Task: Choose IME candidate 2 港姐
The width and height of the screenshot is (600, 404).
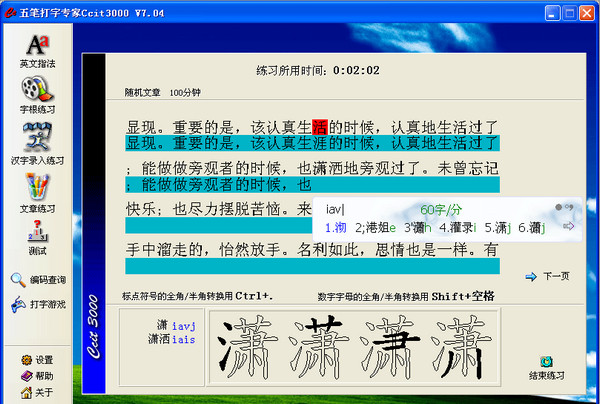Action: 375,228
